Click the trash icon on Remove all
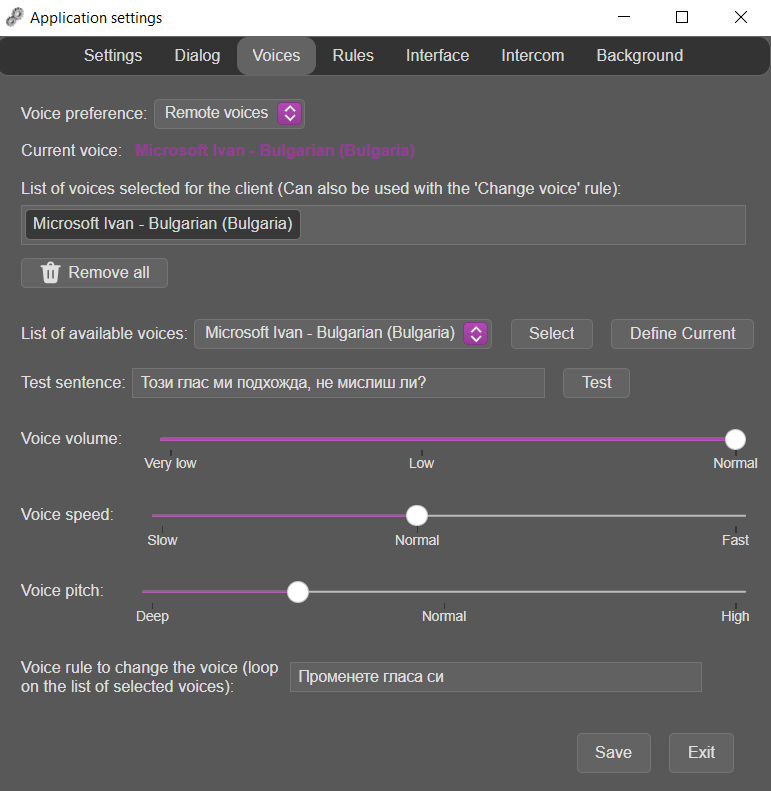Viewport: 771px width, 791px height. click(50, 273)
